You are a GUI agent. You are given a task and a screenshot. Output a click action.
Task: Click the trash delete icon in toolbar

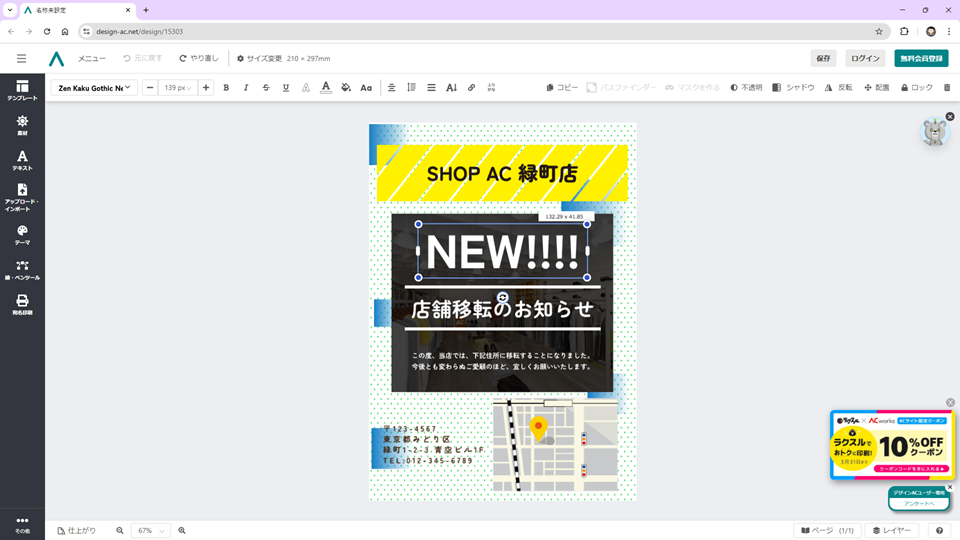coord(947,88)
